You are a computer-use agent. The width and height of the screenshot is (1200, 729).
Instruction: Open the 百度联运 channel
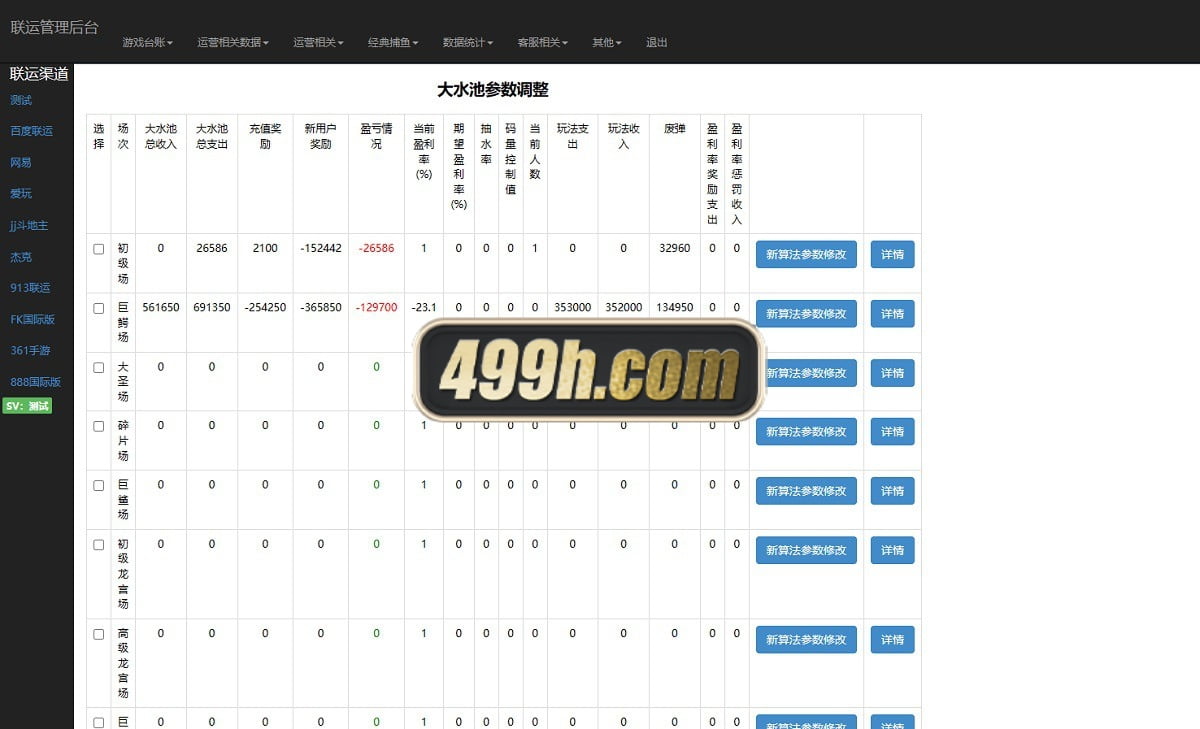32,131
